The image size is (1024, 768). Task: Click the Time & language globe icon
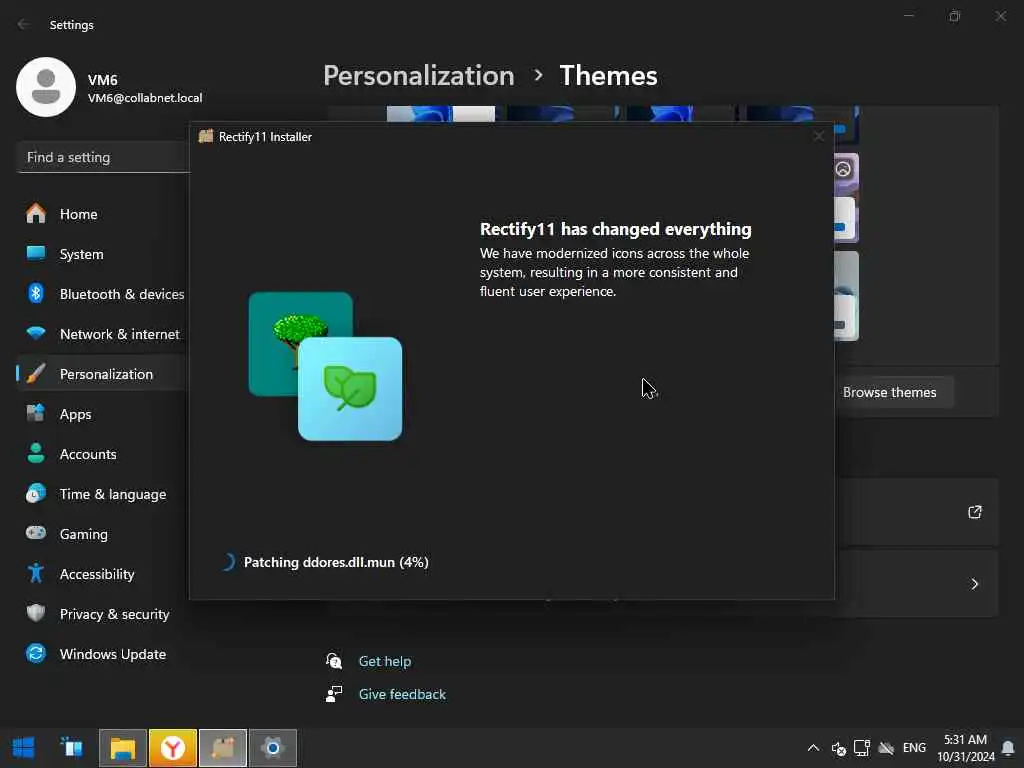pyautogui.click(x=36, y=493)
